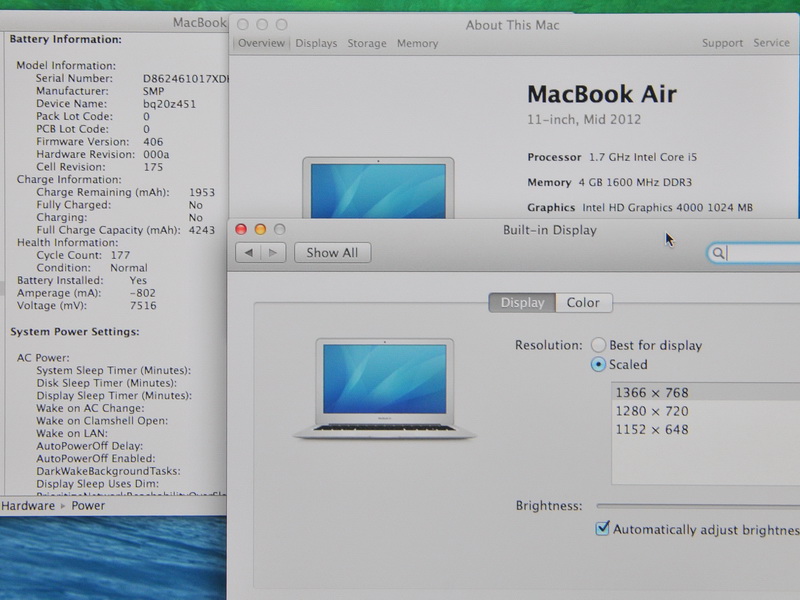Click the MacBook Air title text
The height and width of the screenshot is (600, 800).
point(602,94)
